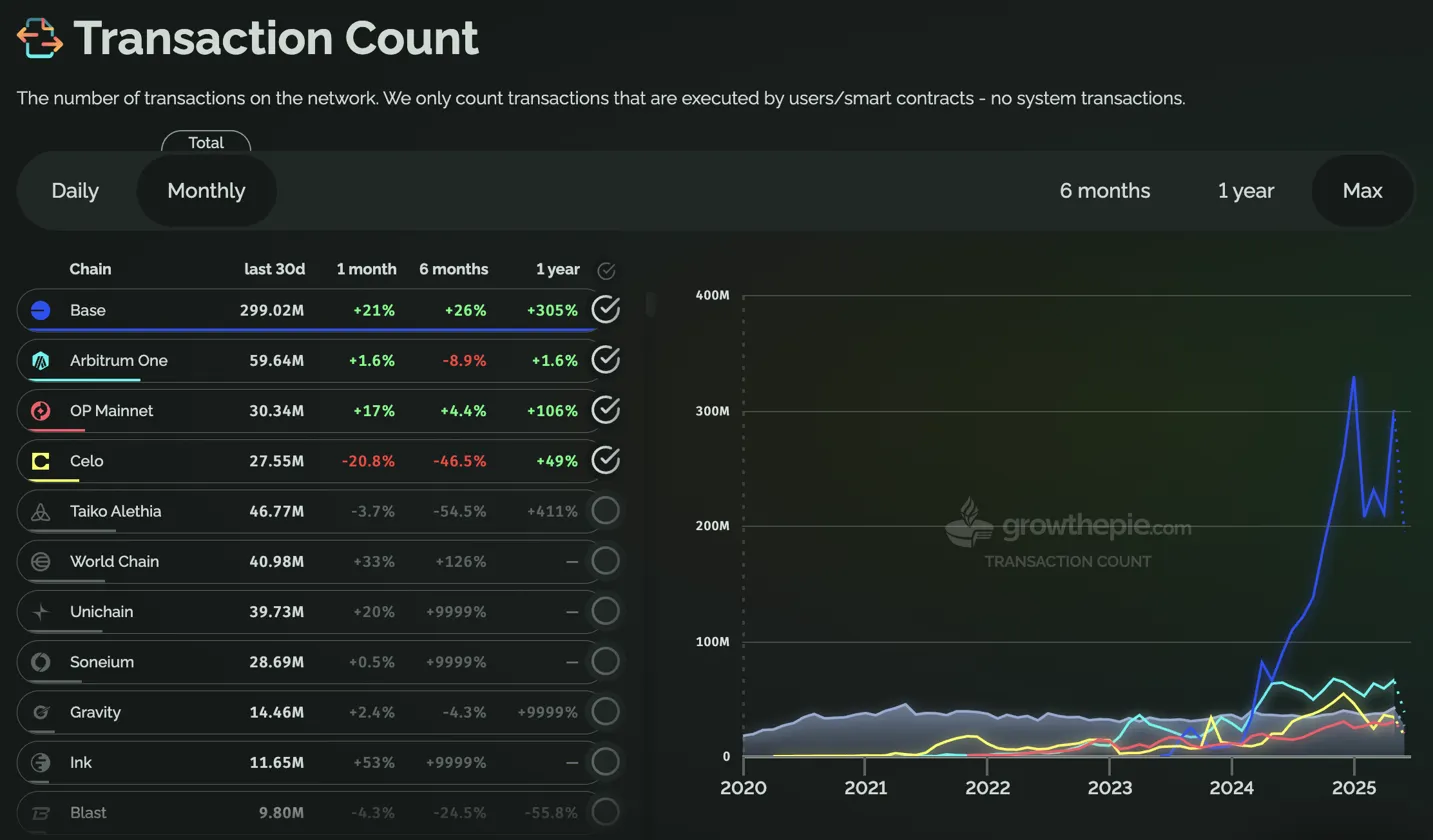
Task: Enable the Gravity selection circle
Action: tap(606, 712)
